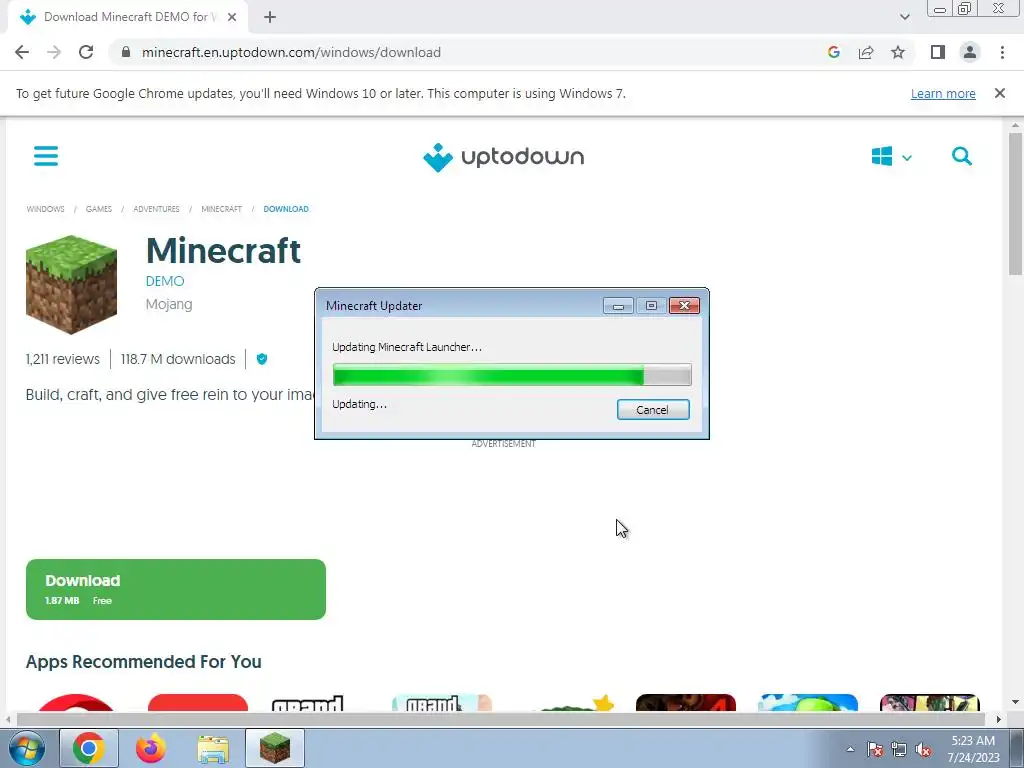The width and height of the screenshot is (1024, 768).
Task: Open the Uptodown hamburger menu
Action: pyautogui.click(x=46, y=156)
